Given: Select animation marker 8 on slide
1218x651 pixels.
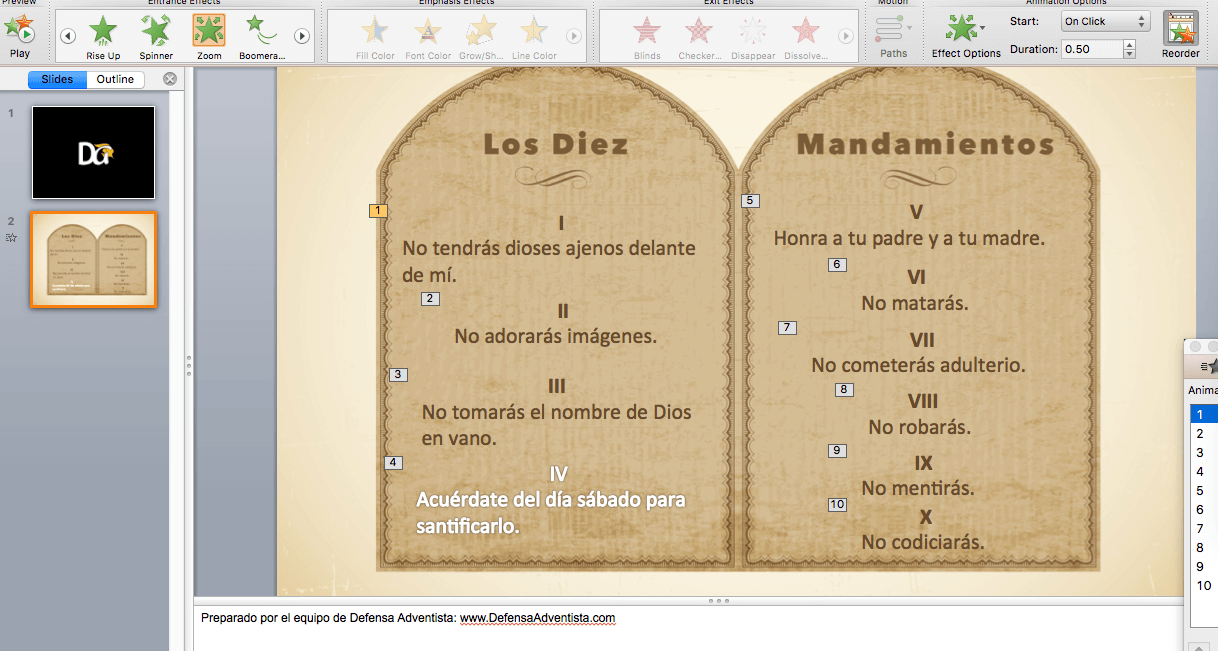Looking at the screenshot, I should coord(845,389).
